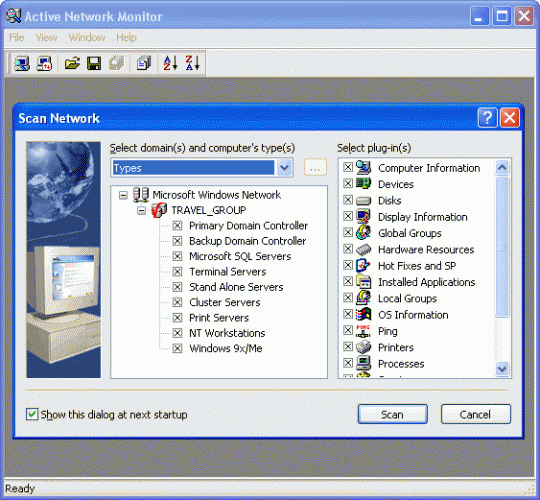
Task: Click the Hardware Resources label
Action: (426, 249)
